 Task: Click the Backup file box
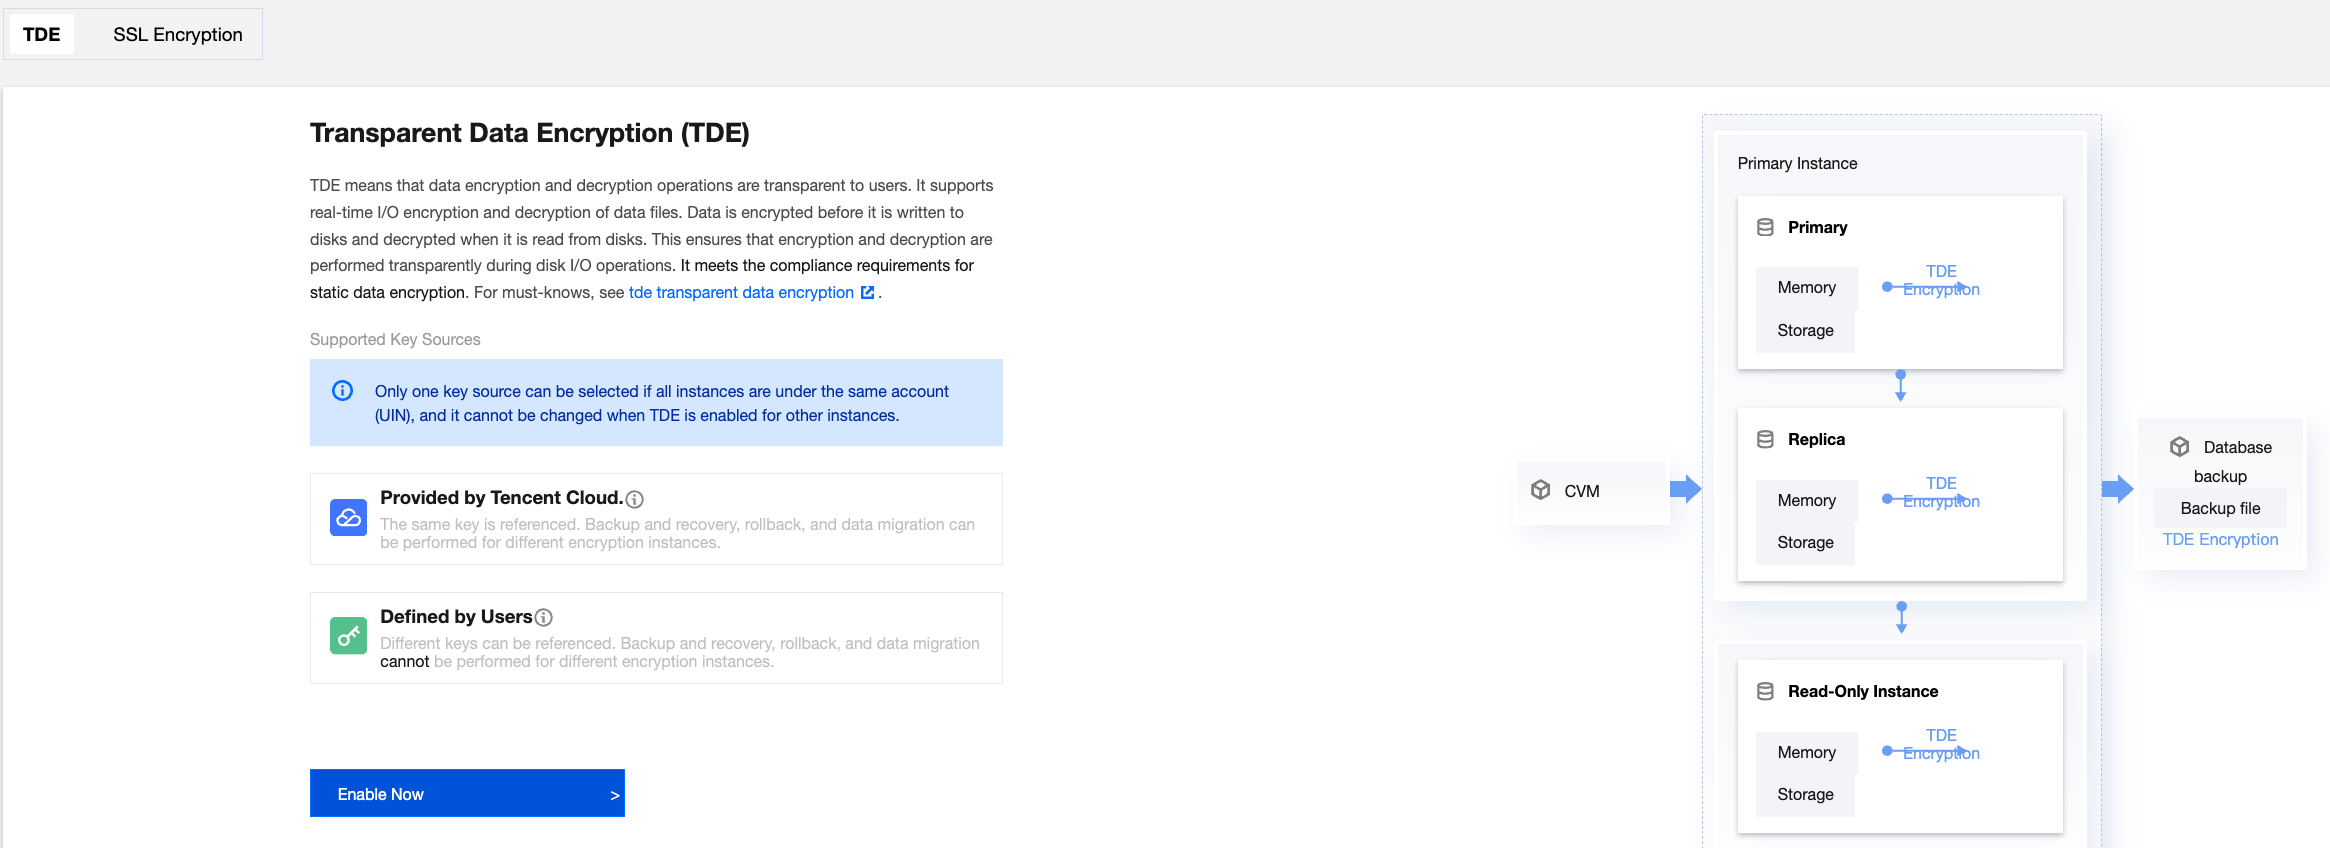tap(2220, 508)
